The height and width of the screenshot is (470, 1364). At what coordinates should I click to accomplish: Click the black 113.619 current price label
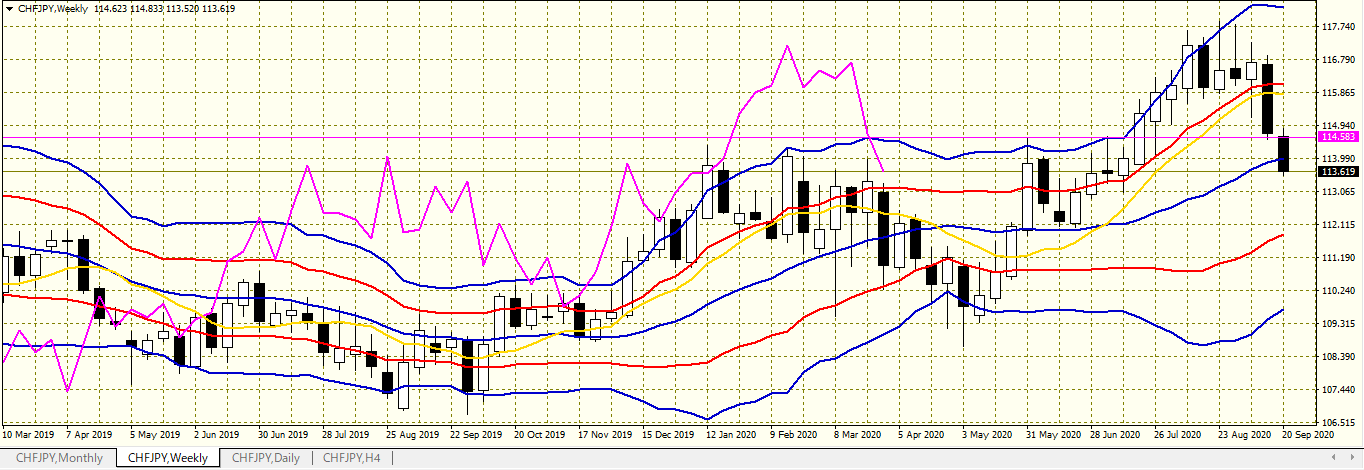[x=1338, y=172]
